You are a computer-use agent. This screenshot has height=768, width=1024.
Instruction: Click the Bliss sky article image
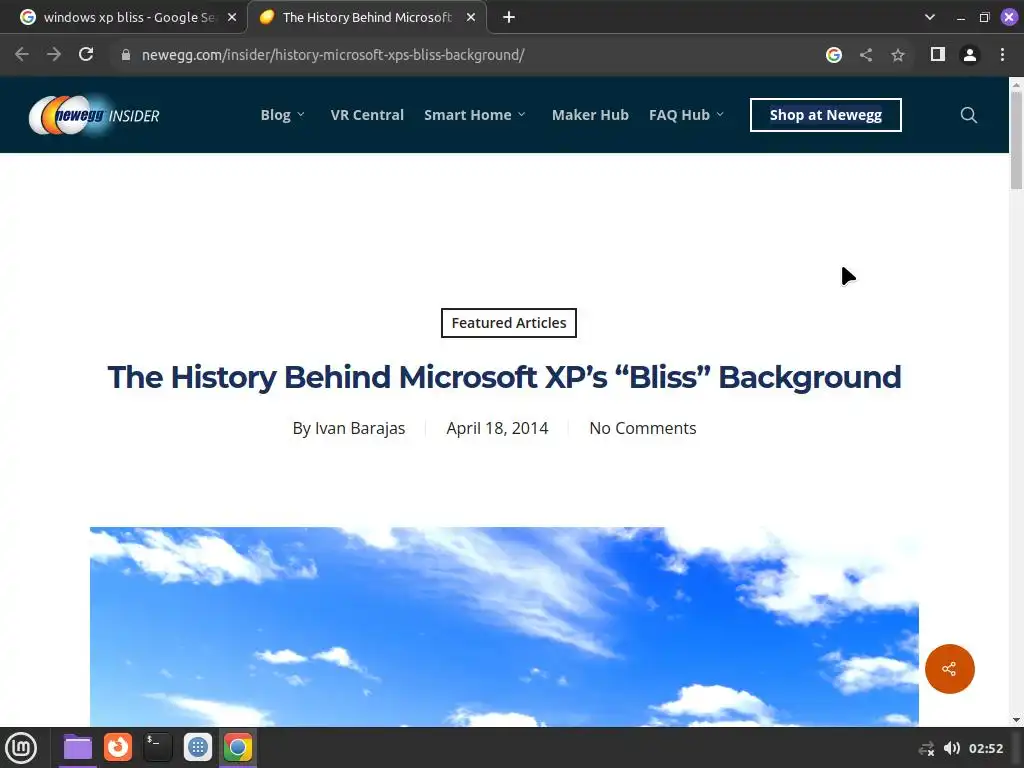point(504,627)
